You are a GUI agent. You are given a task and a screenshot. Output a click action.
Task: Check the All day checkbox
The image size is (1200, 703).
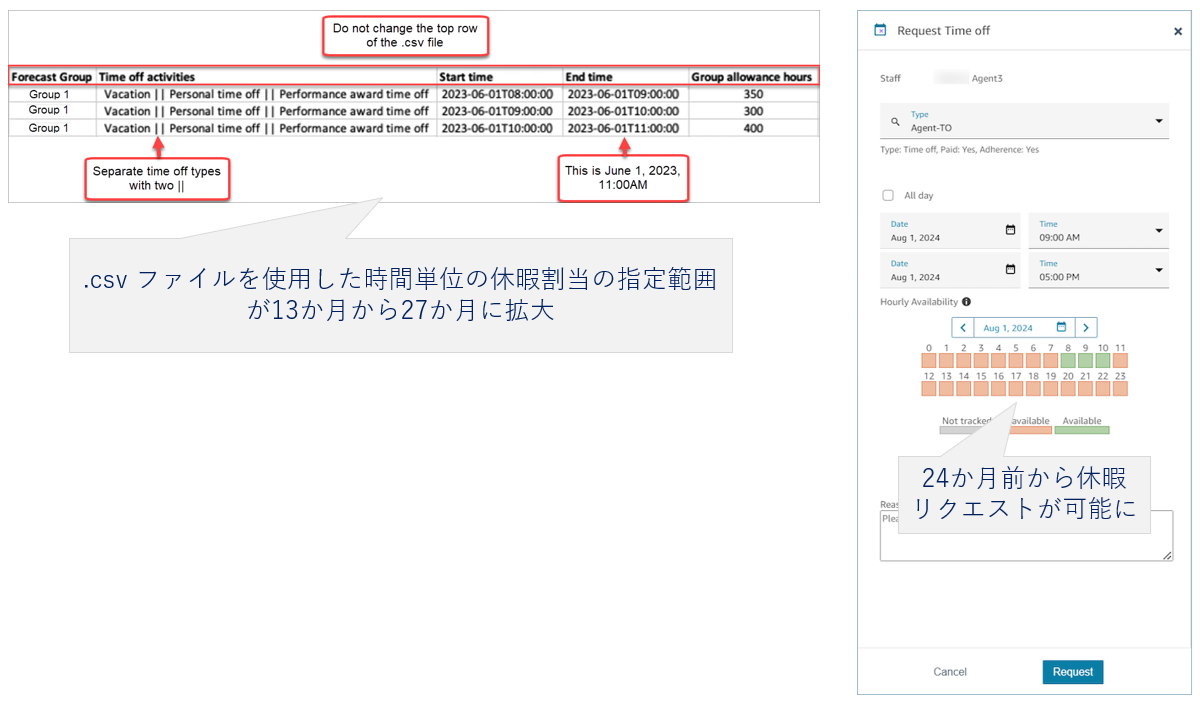point(888,196)
